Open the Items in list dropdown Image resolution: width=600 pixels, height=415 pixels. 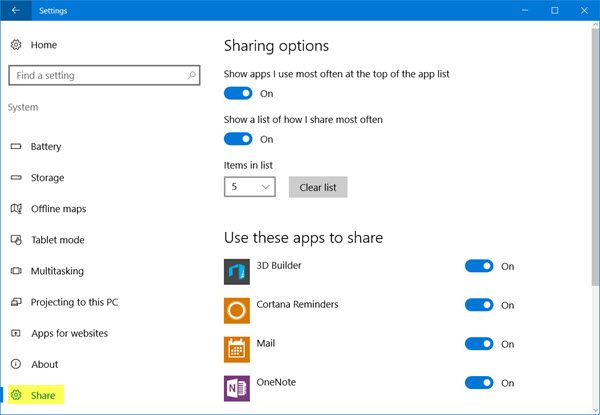point(250,187)
